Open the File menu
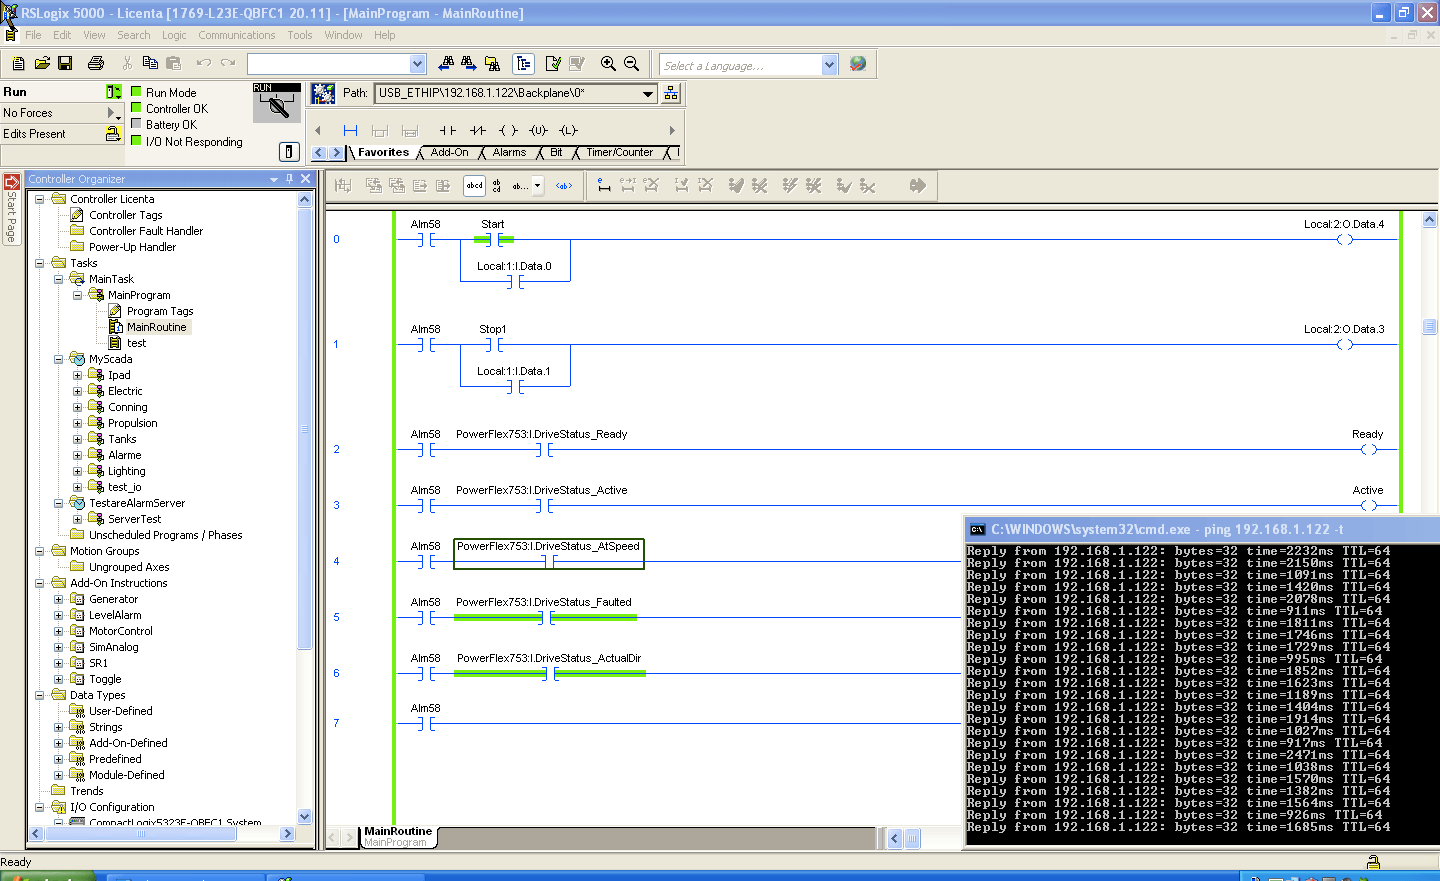The height and width of the screenshot is (881, 1440). [x=33, y=35]
